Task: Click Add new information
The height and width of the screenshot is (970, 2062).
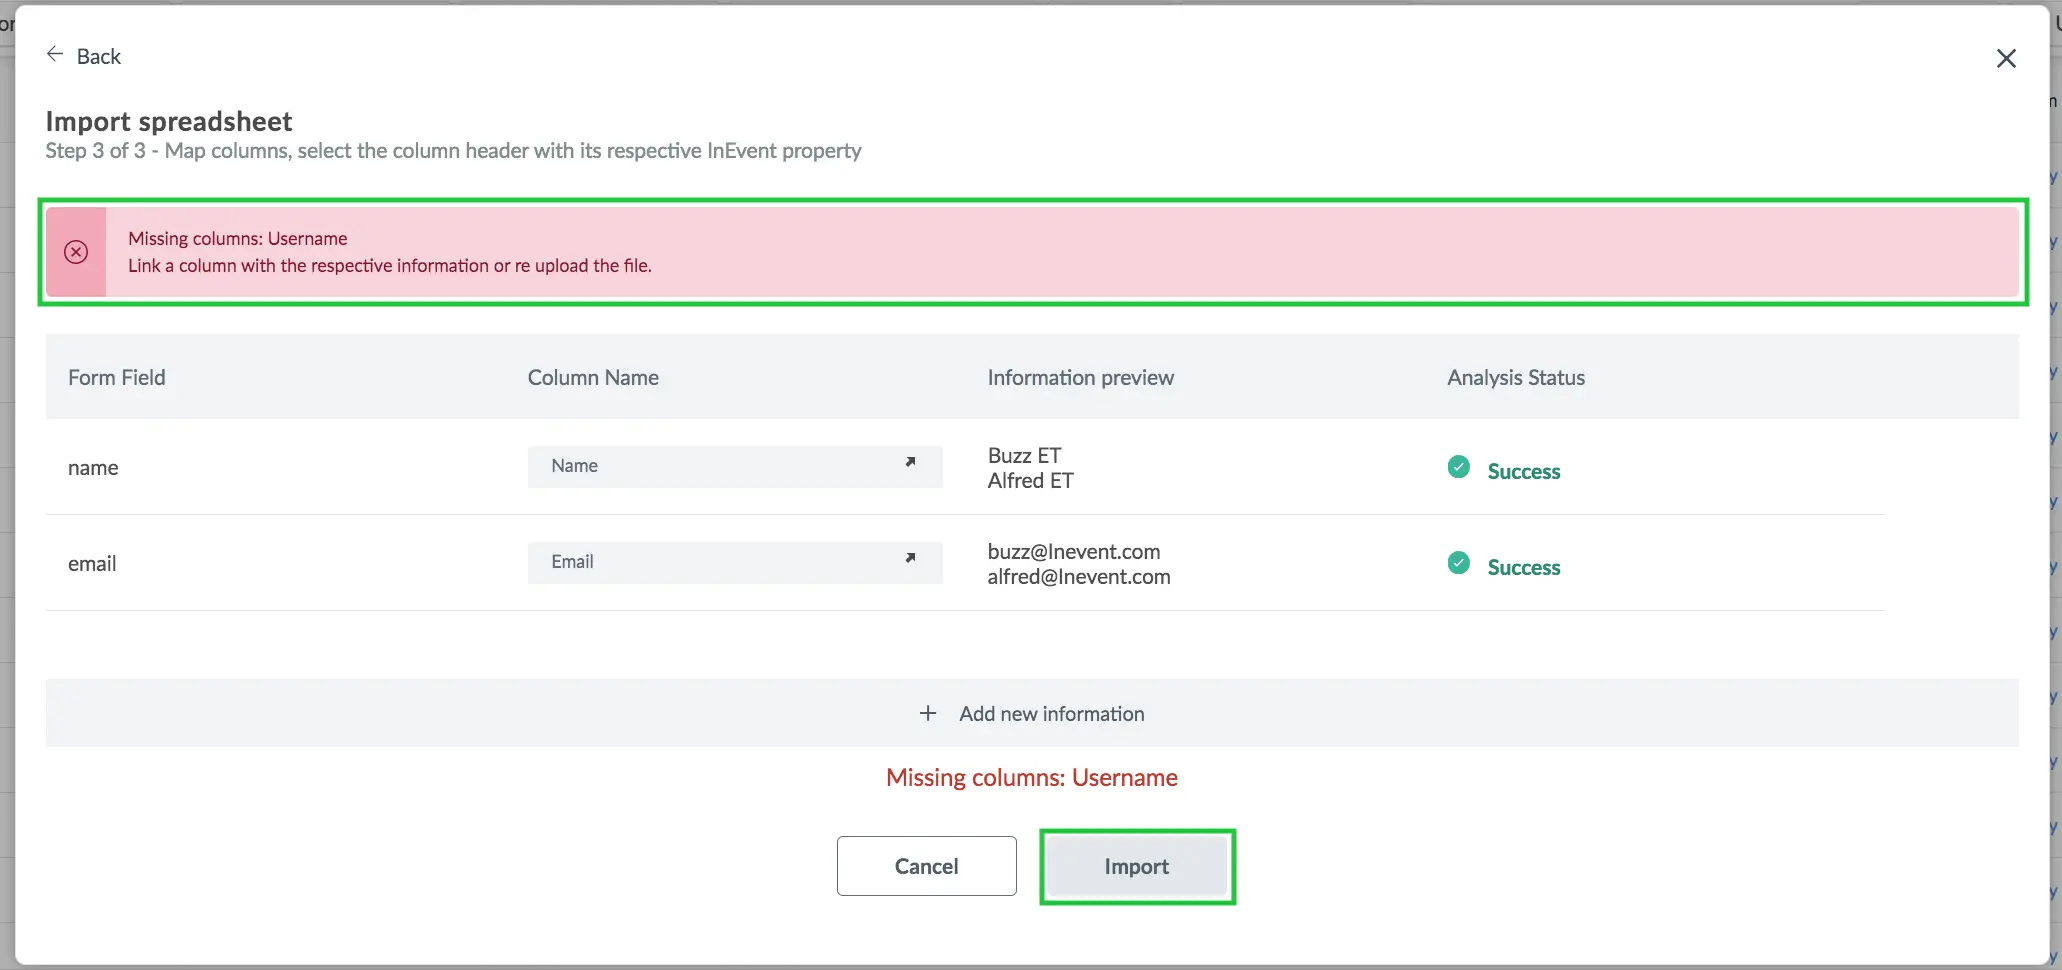Action: 1032,713
